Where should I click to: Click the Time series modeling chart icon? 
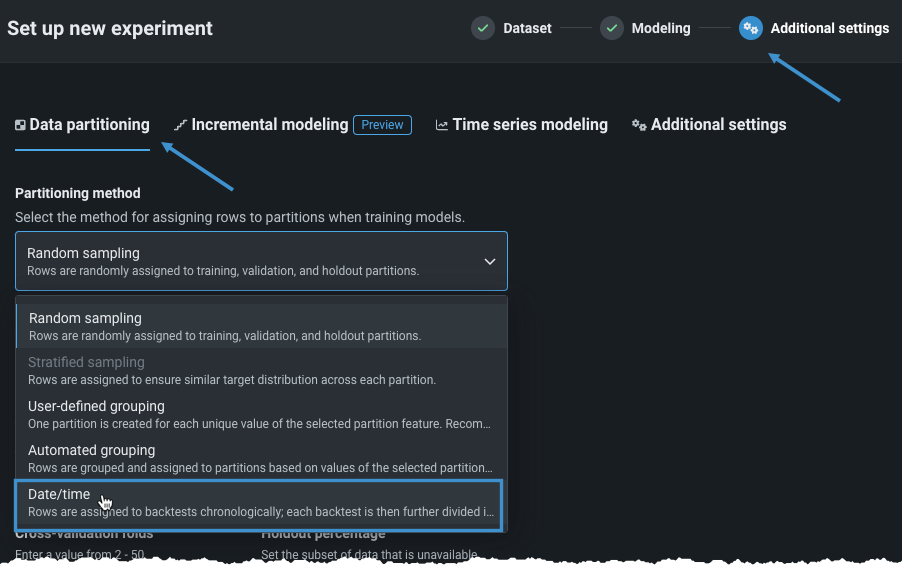441,126
